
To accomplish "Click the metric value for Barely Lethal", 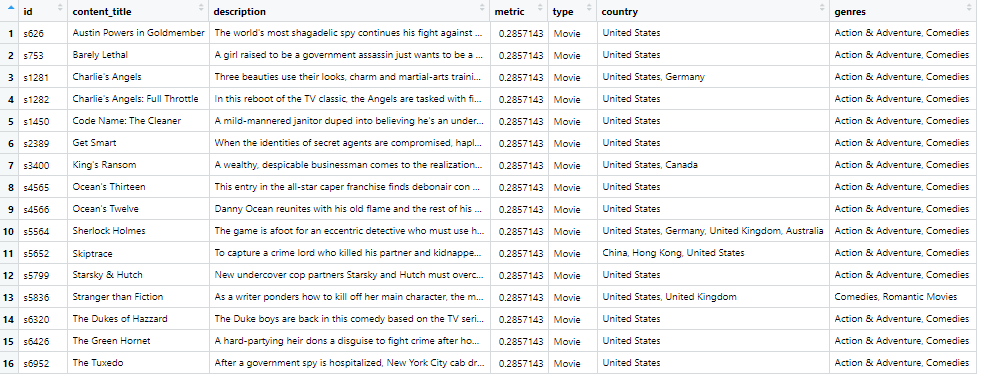I will pyautogui.click(x=520, y=55).
